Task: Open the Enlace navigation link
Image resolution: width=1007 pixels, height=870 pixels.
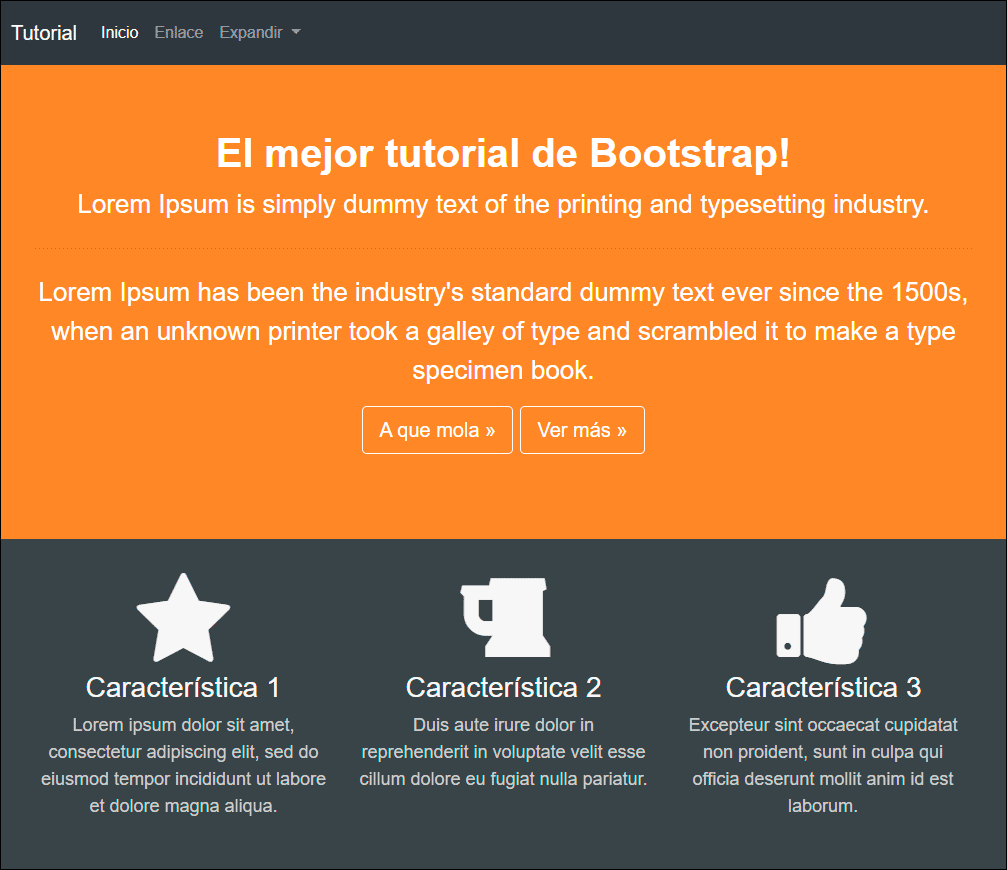Action: click(179, 33)
